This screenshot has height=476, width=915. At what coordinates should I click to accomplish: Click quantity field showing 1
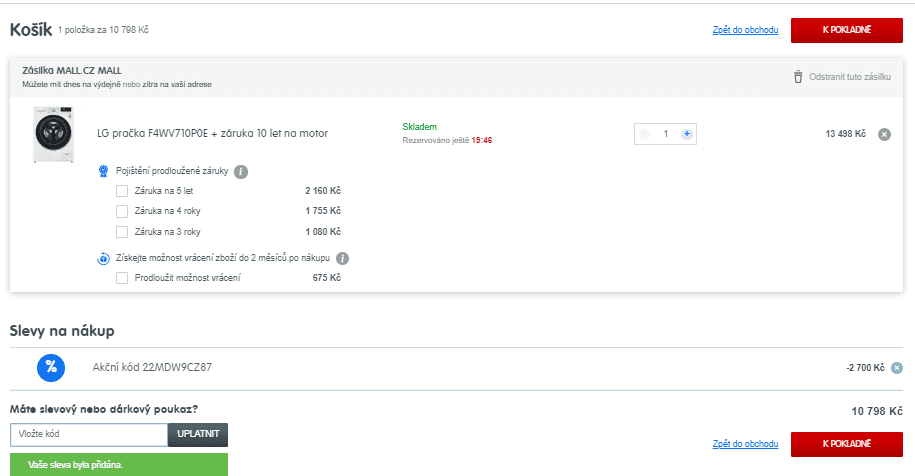[x=665, y=134]
